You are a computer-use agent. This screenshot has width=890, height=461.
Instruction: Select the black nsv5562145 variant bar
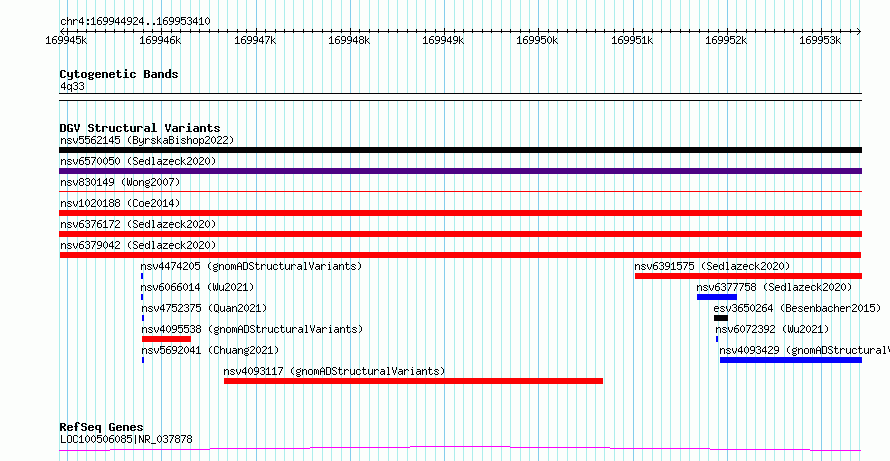[x=460, y=150]
